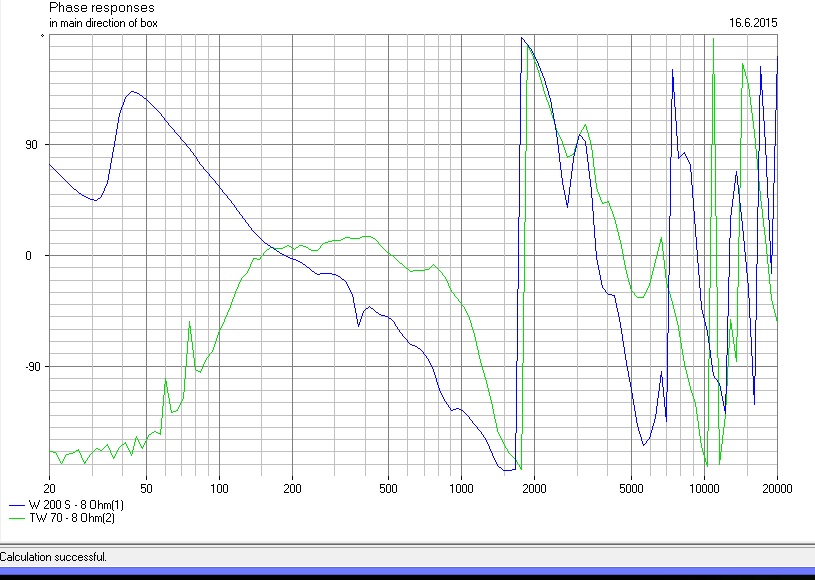Click the green legend line for TW 70
The image size is (815, 580).
pyautogui.click(x=17, y=519)
